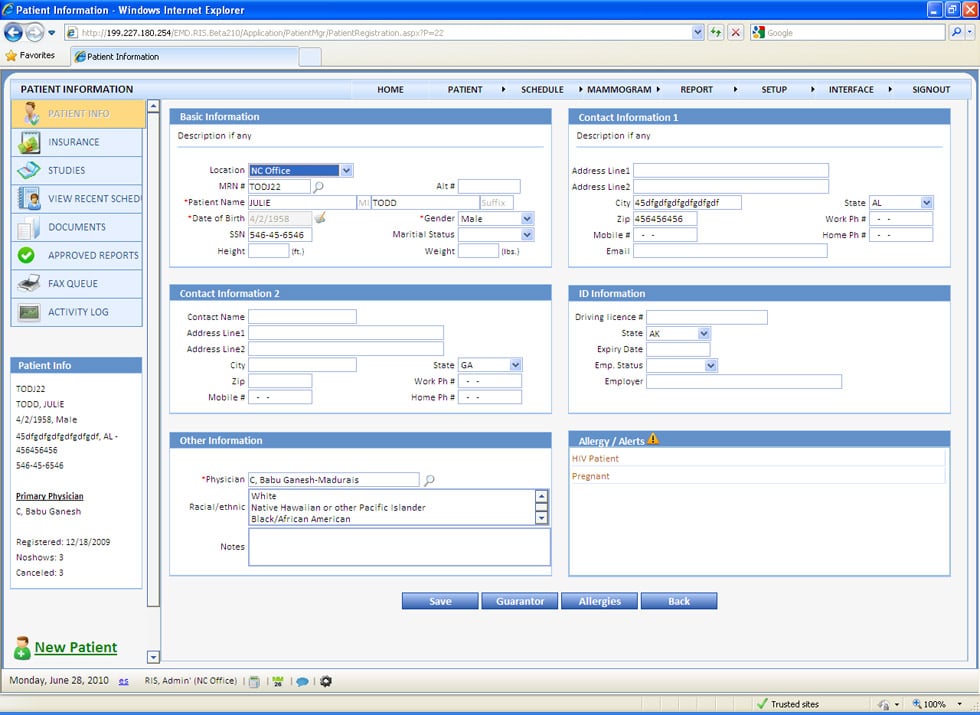
Task: Click the Guarantor button
Action: point(519,601)
